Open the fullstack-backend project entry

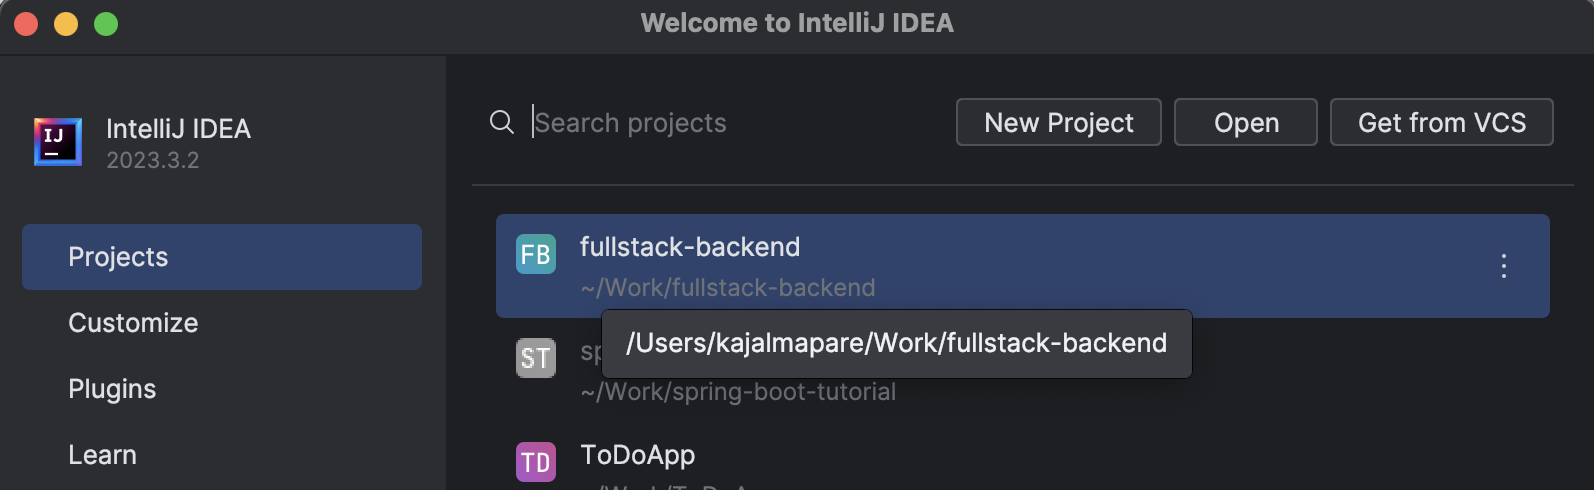pos(690,247)
